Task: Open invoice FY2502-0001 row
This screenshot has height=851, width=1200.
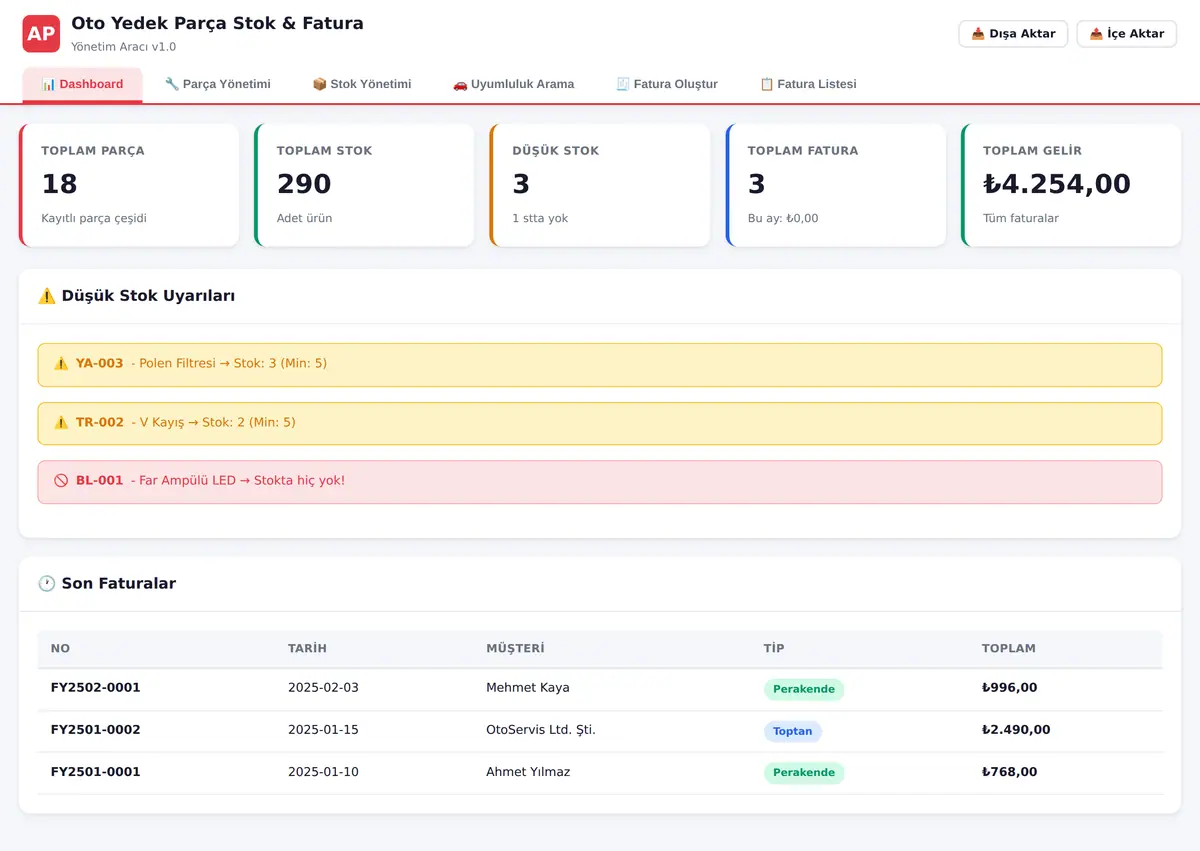Action: click(x=600, y=689)
